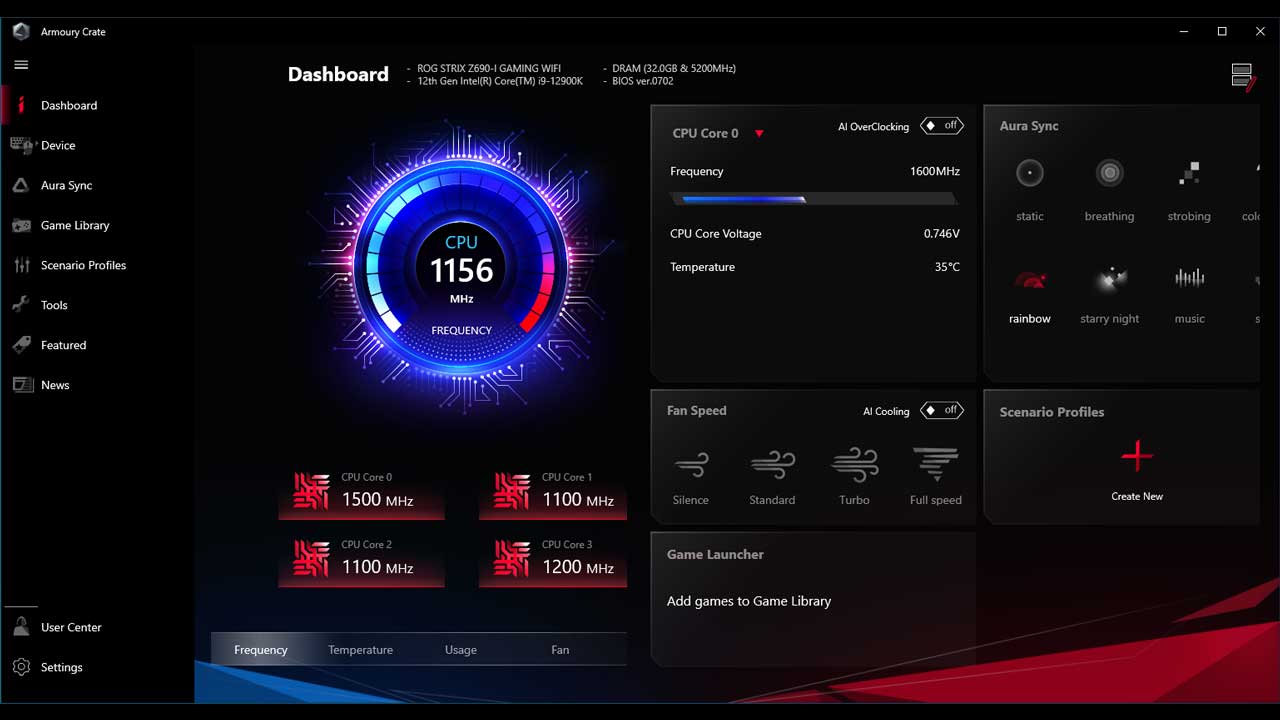The height and width of the screenshot is (720, 1280).
Task: Click the Aura Sync panel title
Action: pos(1029,126)
